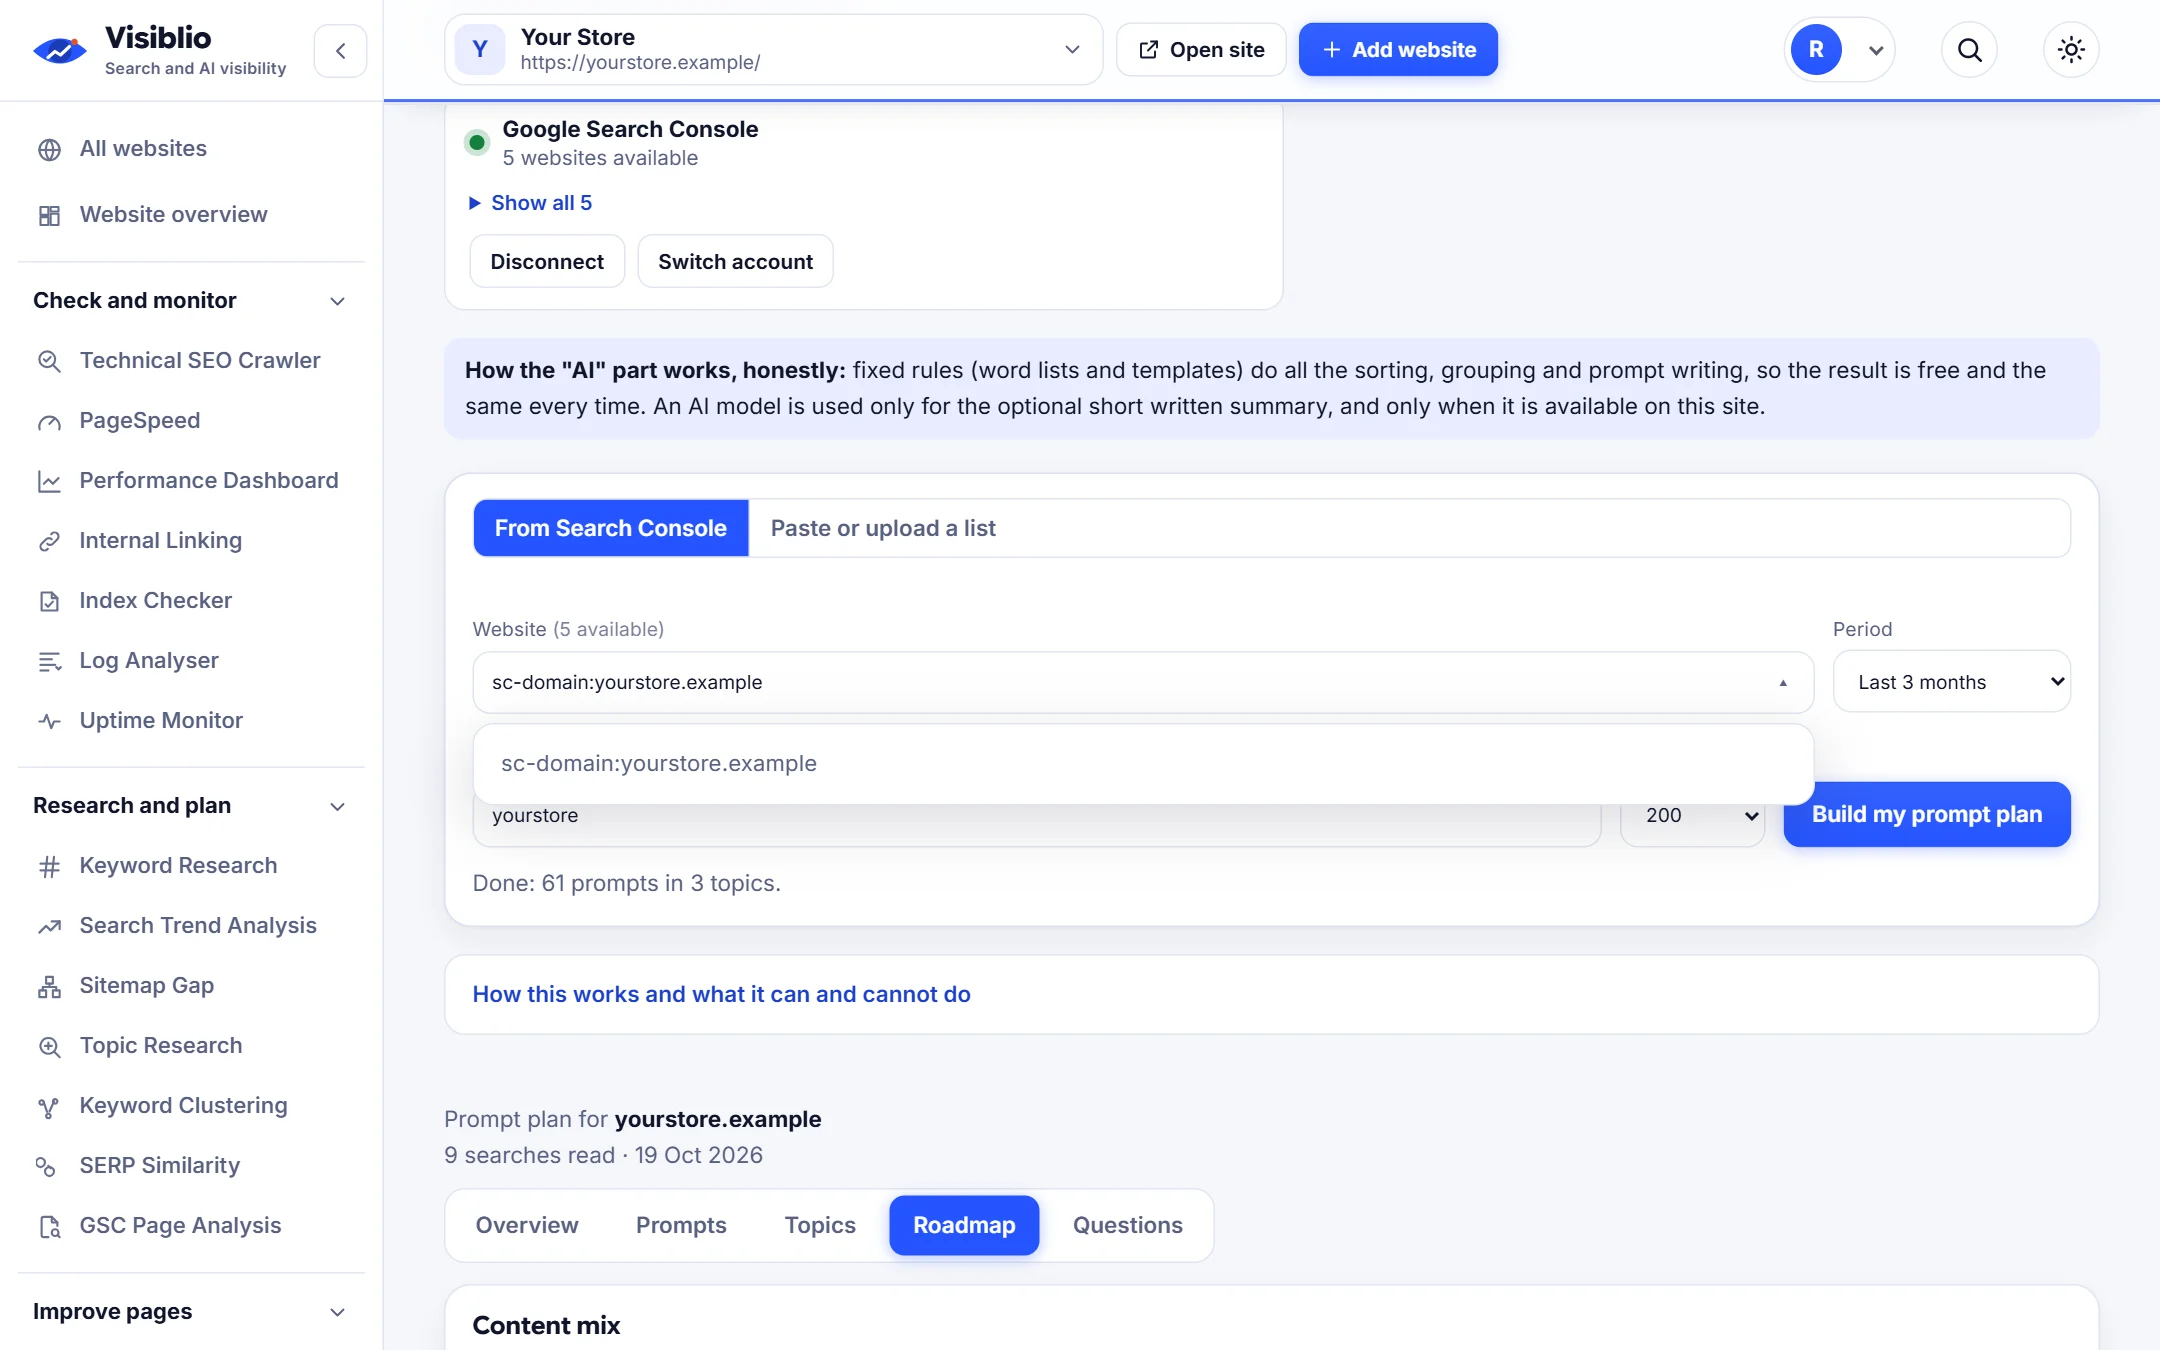Open the user account menu chevron
This screenshot has height=1350, width=2160.
(1876, 51)
